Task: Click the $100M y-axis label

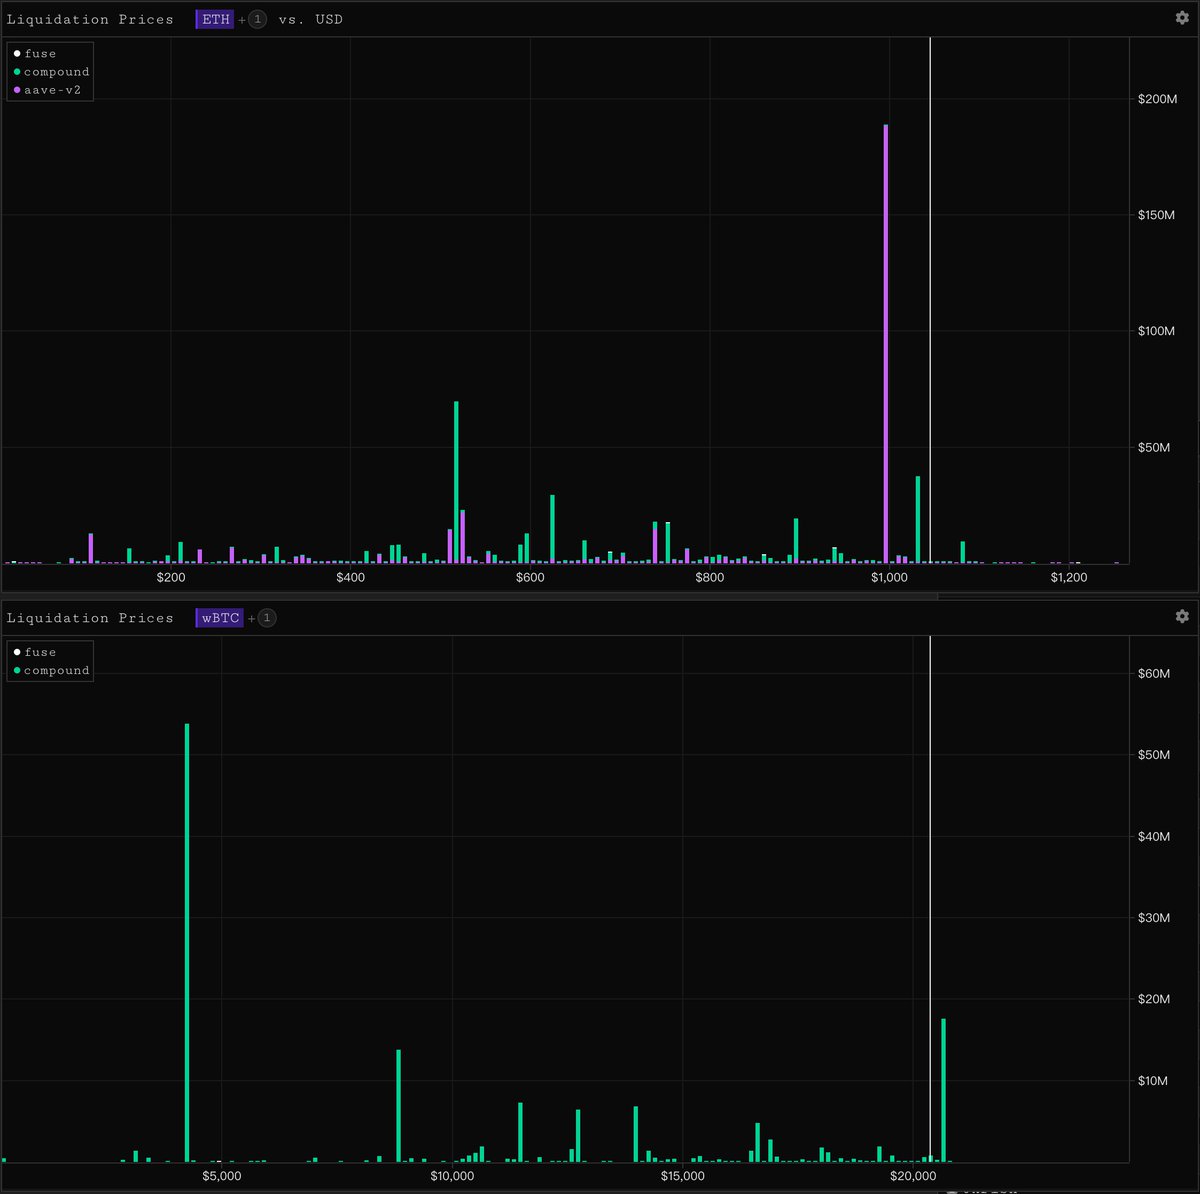Action: (1156, 331)
